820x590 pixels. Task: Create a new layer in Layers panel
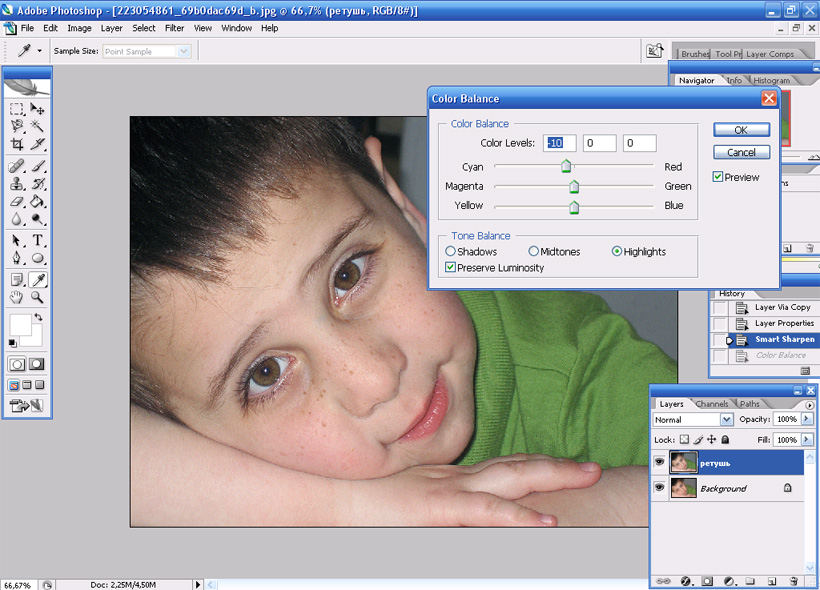coord(772,581)
